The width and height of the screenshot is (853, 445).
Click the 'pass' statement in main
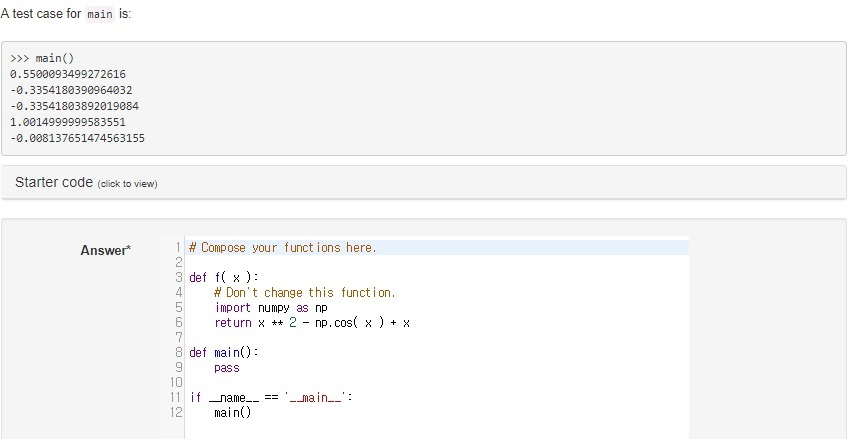226,368
